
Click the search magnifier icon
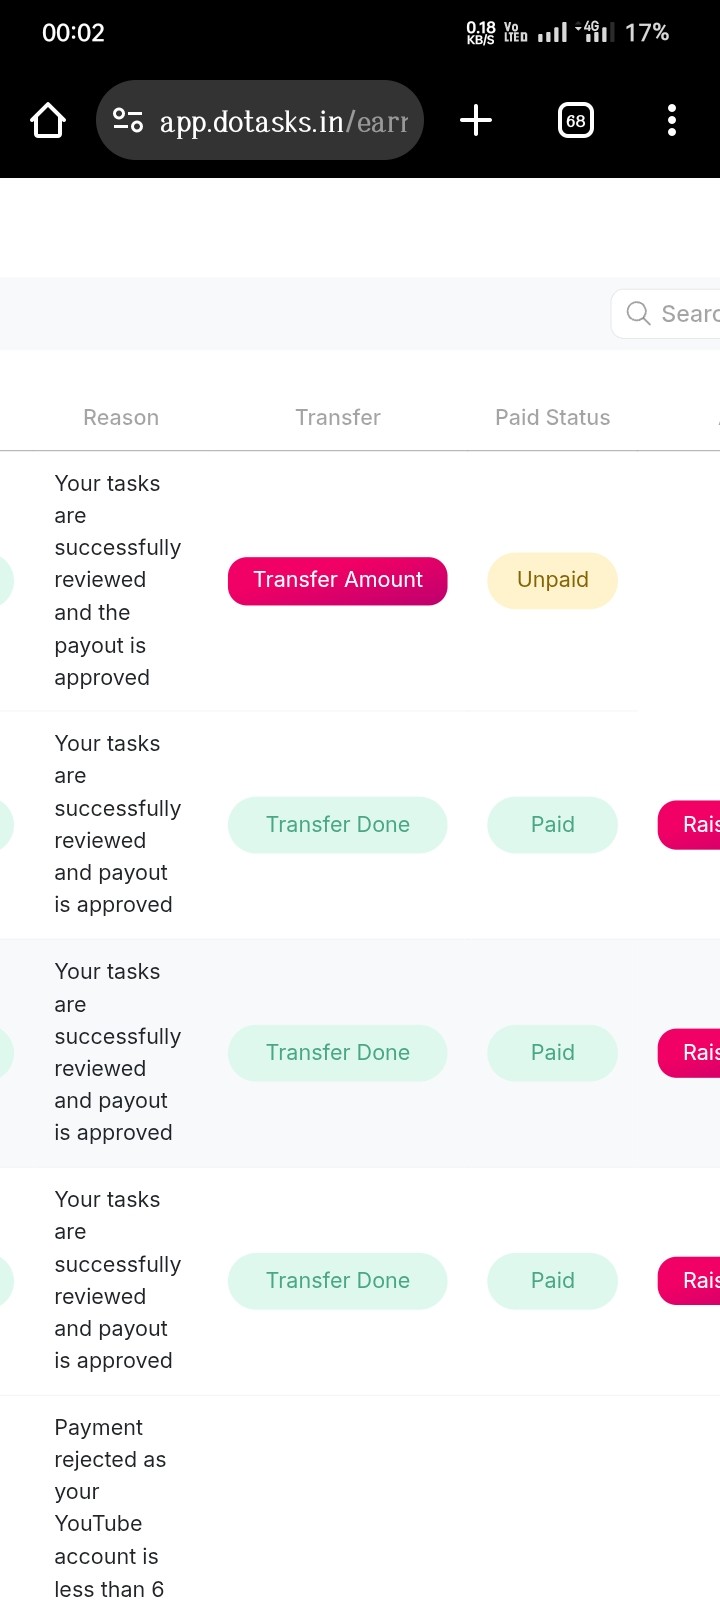click(x=638, y=314)
